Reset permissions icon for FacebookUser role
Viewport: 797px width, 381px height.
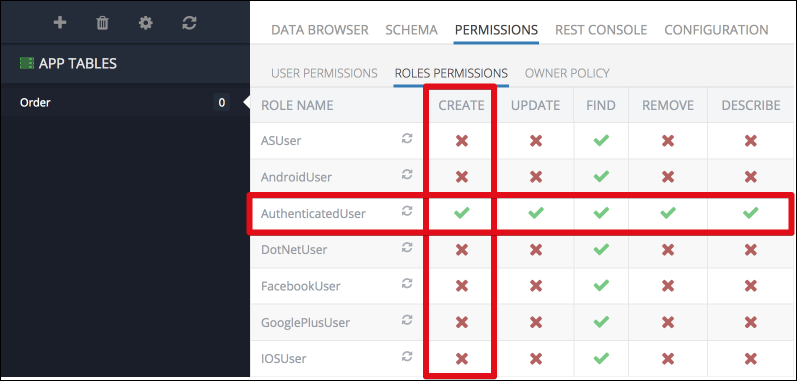407,284
